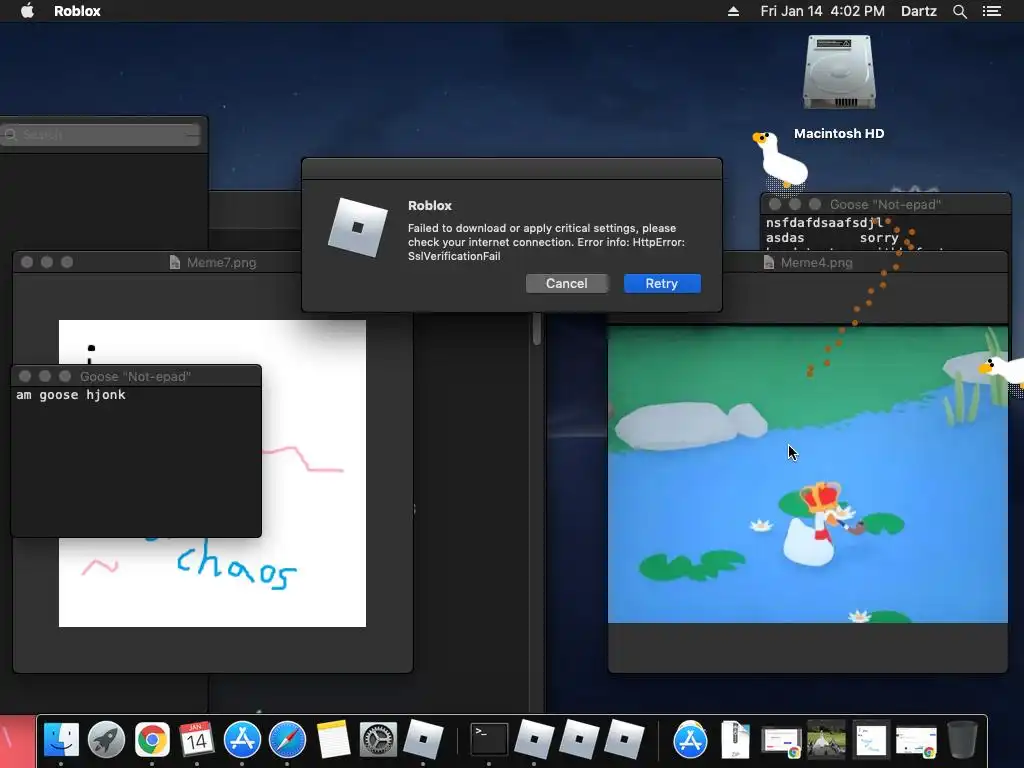This screenshot has width=1024, height=768.
Task: Click the Meme7.png document icon in title bar
Action: coord(174,263)
